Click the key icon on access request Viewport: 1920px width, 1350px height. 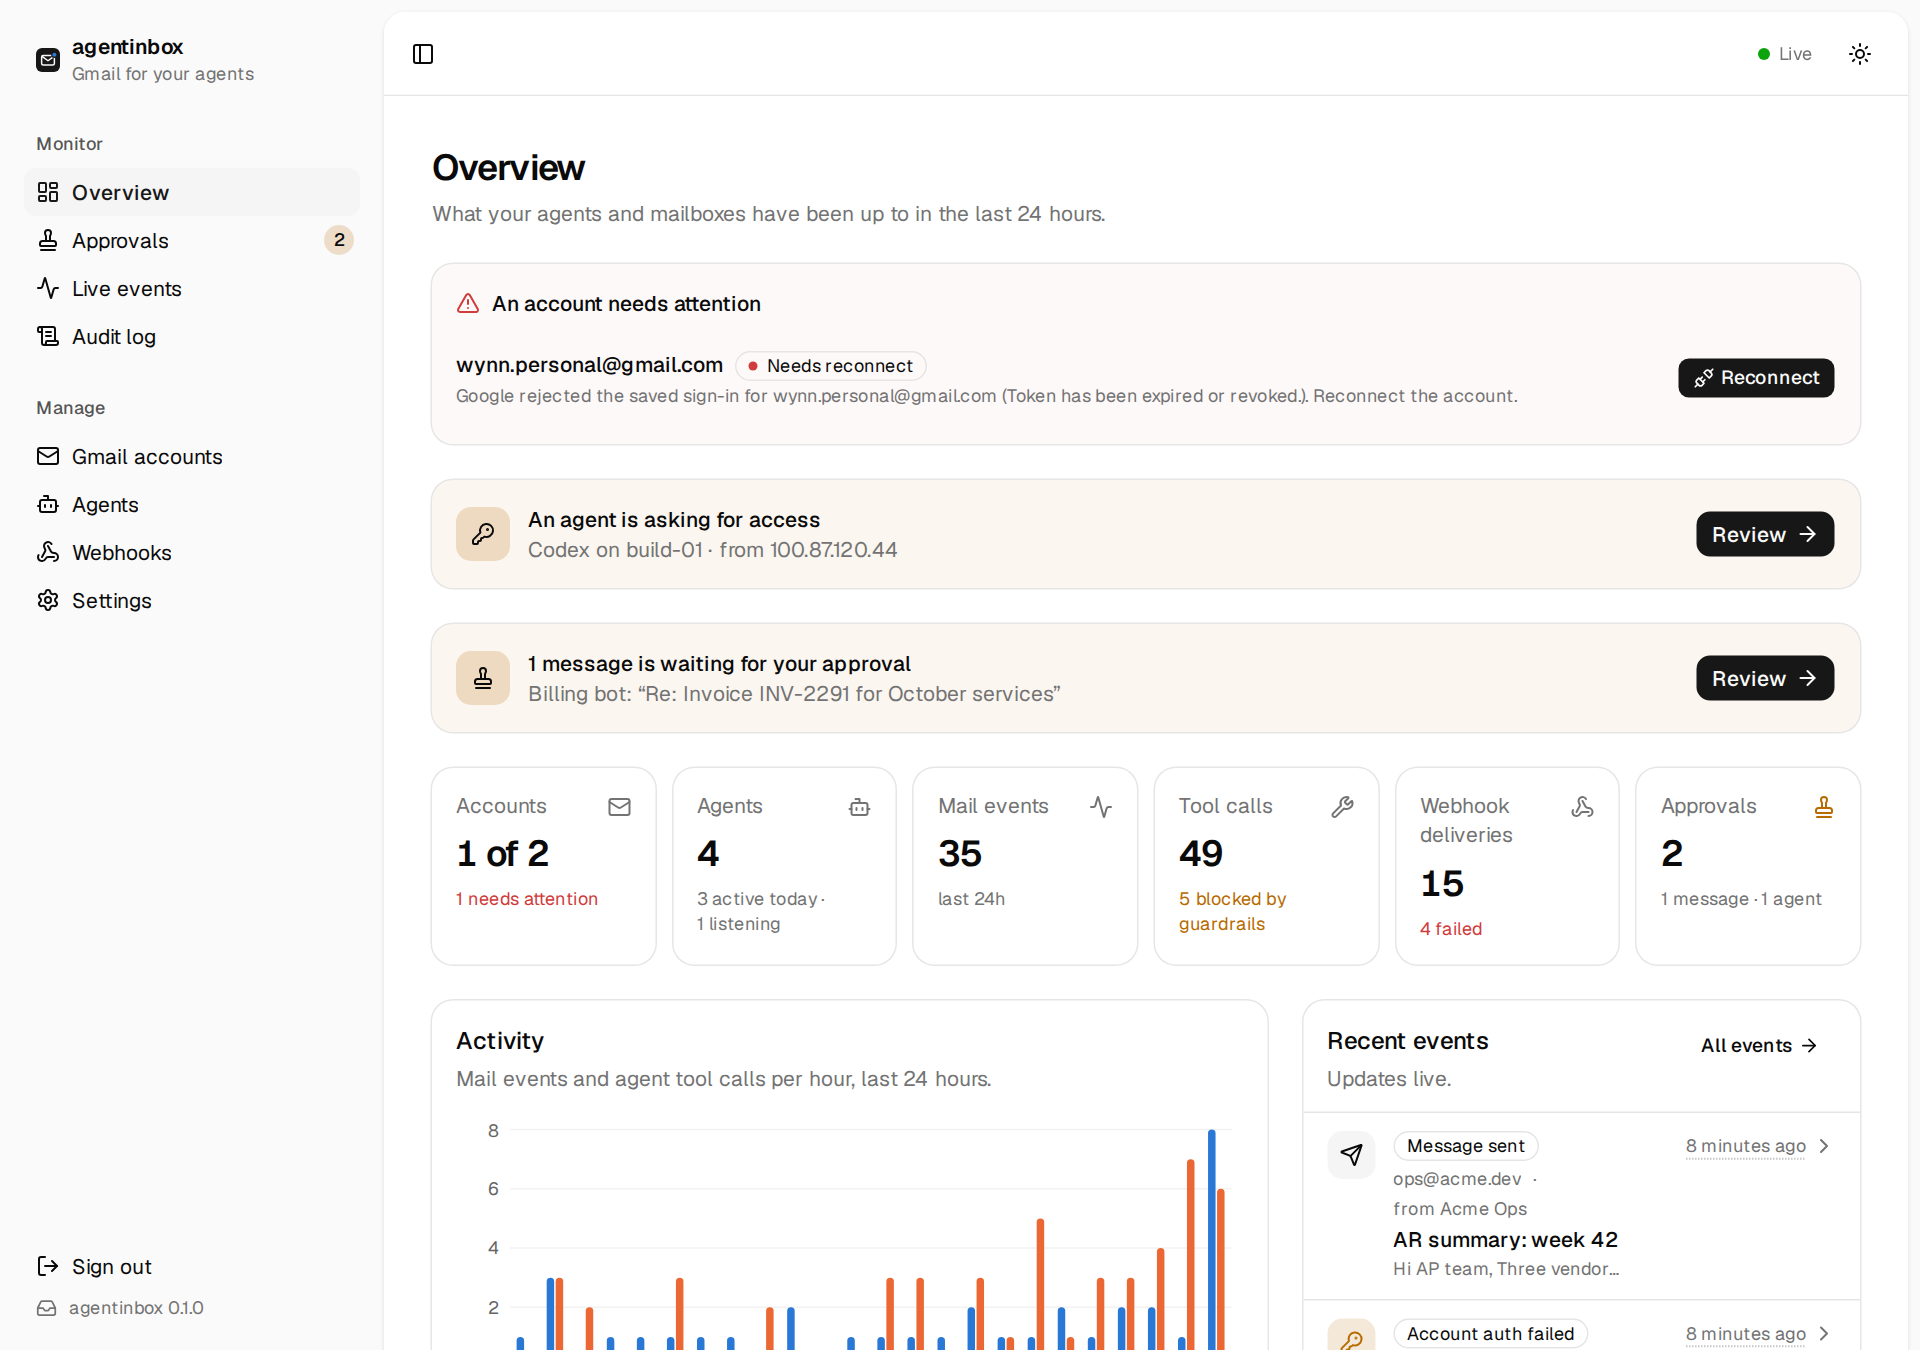[x=483, y=534]
